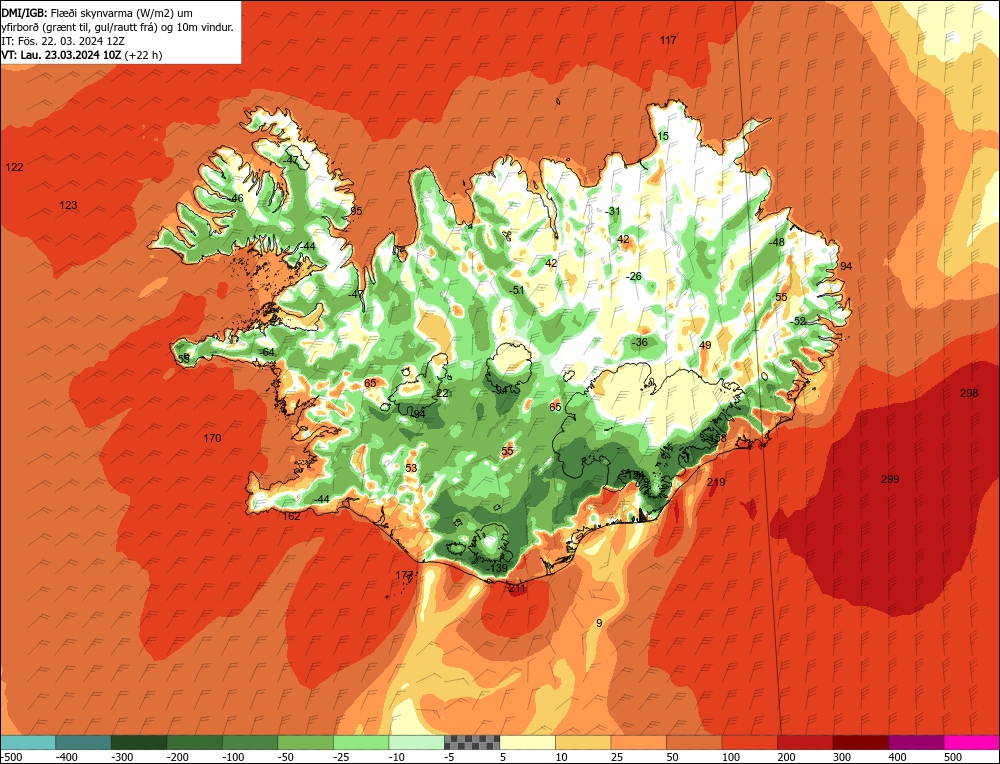Select the 299 value in the dark red area
This screenshot has height=764, width=1000.
[890, 480]
